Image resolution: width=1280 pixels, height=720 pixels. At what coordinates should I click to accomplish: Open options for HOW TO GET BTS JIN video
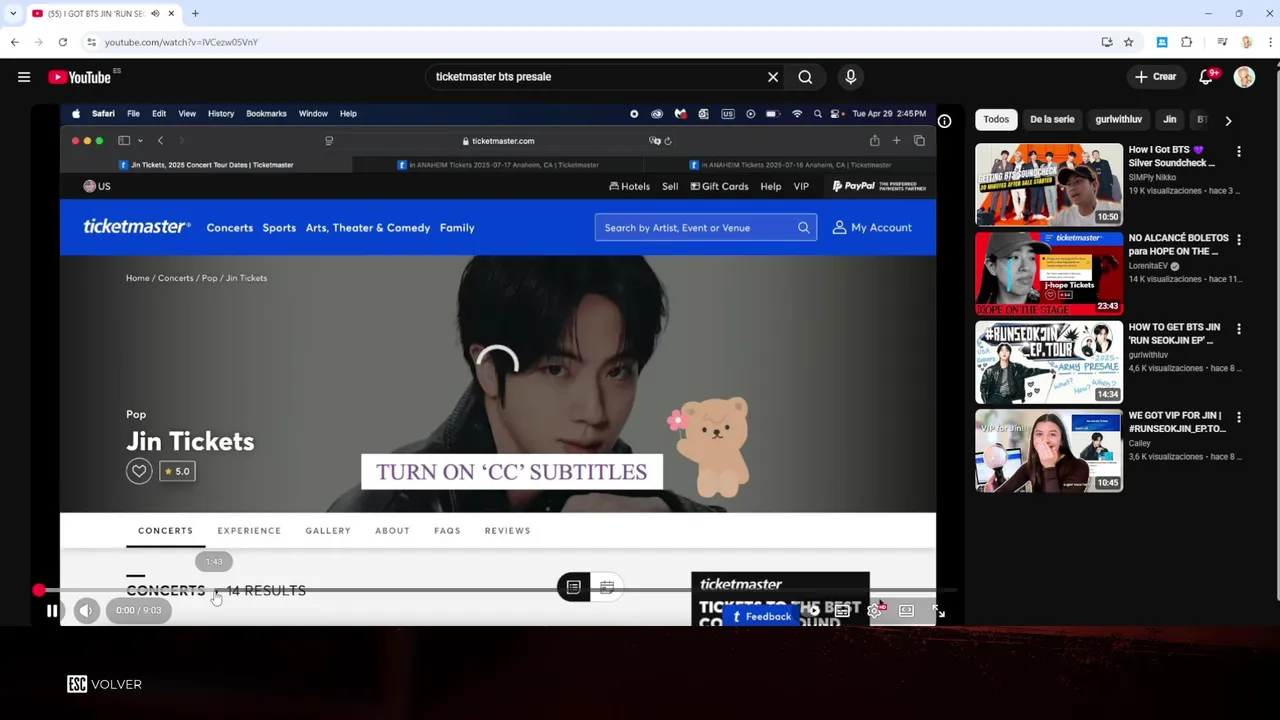pyautogui.click(x=1239, y=329)
